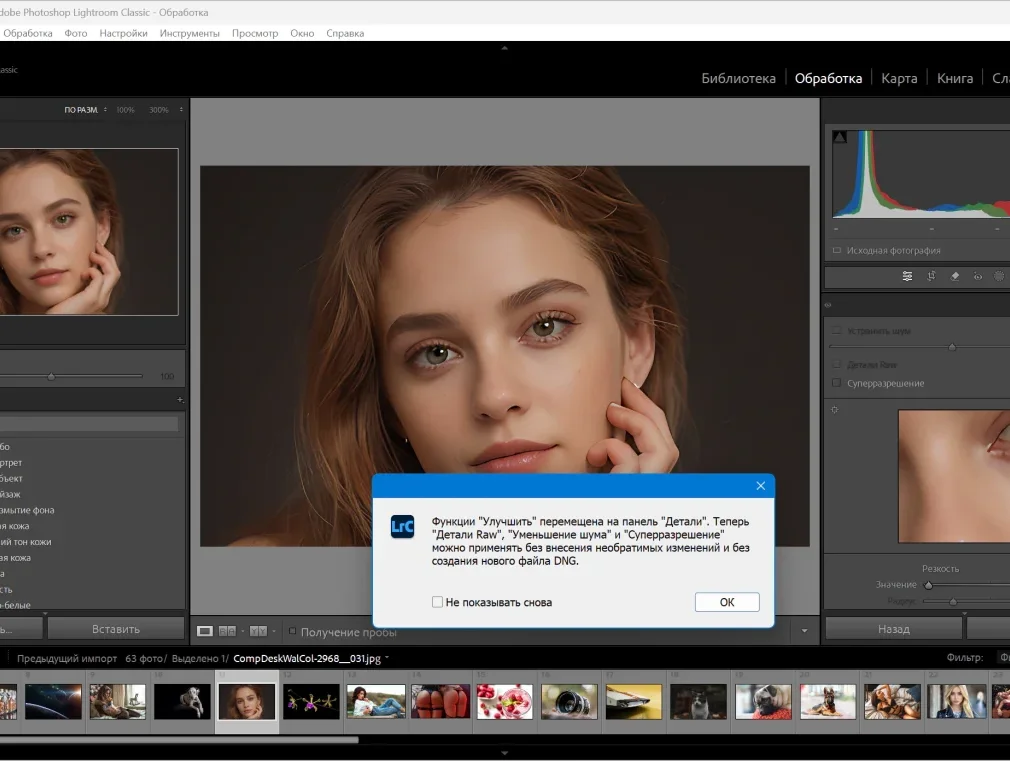Open the Edit sliders tool icon
The width and height of the screenshot is (1010, 761).
click(x=907, y=277)
